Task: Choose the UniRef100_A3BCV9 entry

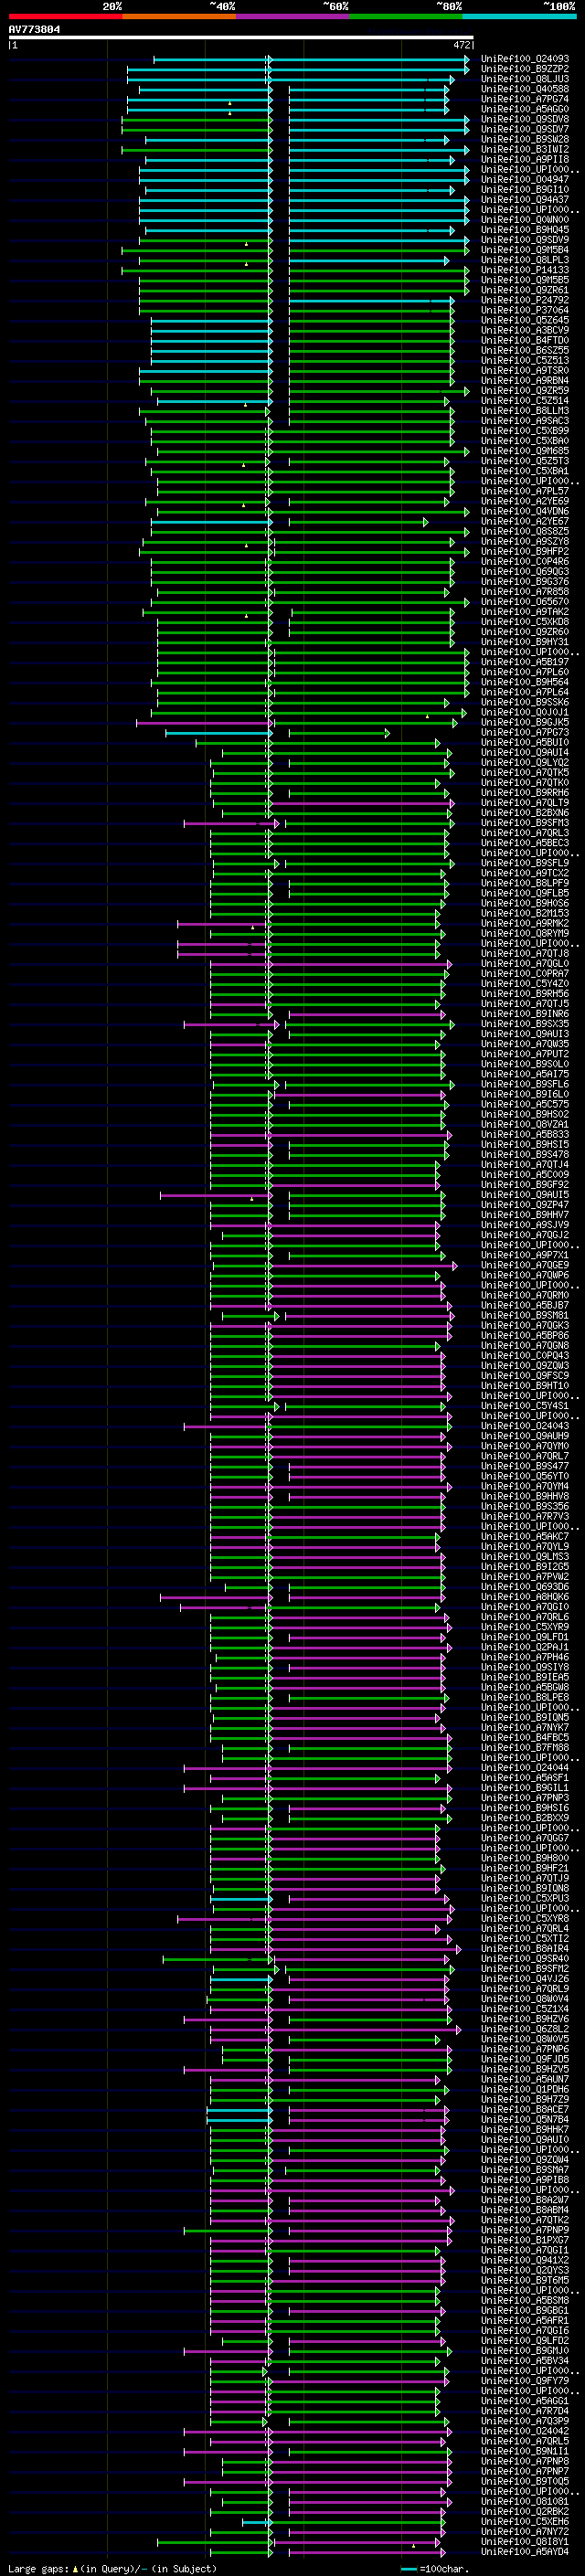Action: point(525,330)
